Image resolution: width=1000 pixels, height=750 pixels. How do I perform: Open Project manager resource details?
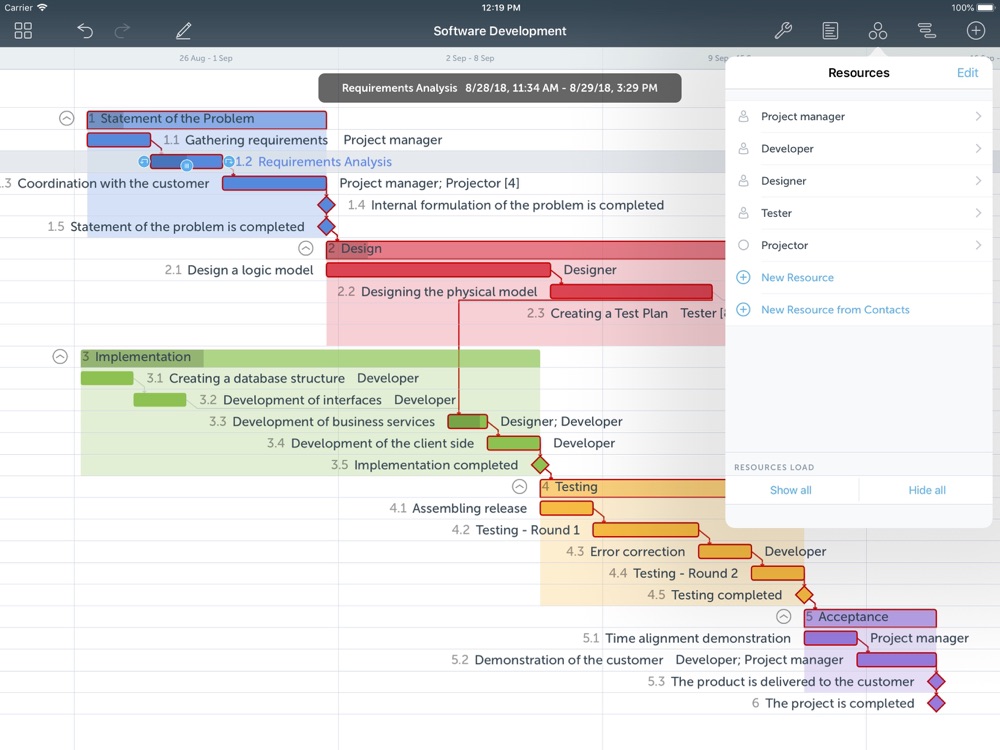pos(858,117)
